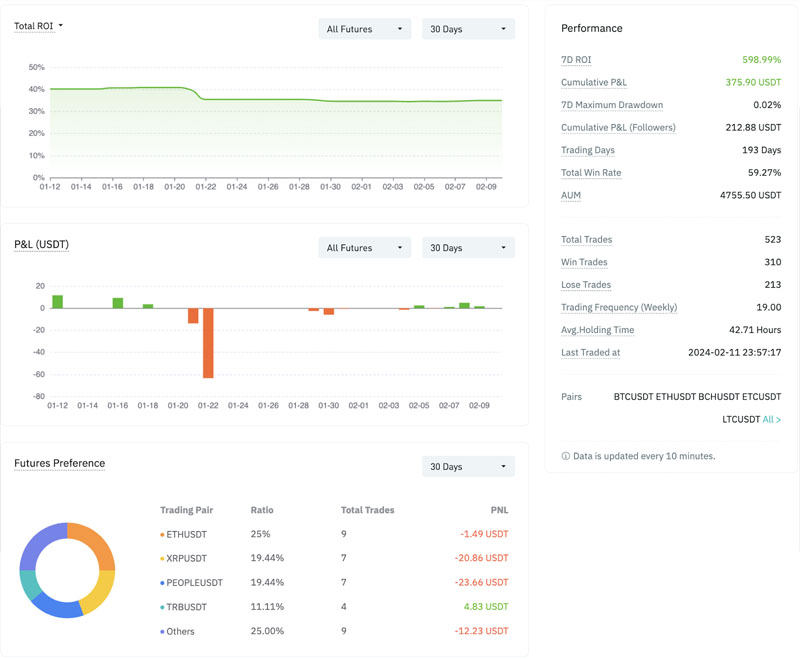
Task: Open 30 Days dropdown in P&L chart
Action: [468, 248]
